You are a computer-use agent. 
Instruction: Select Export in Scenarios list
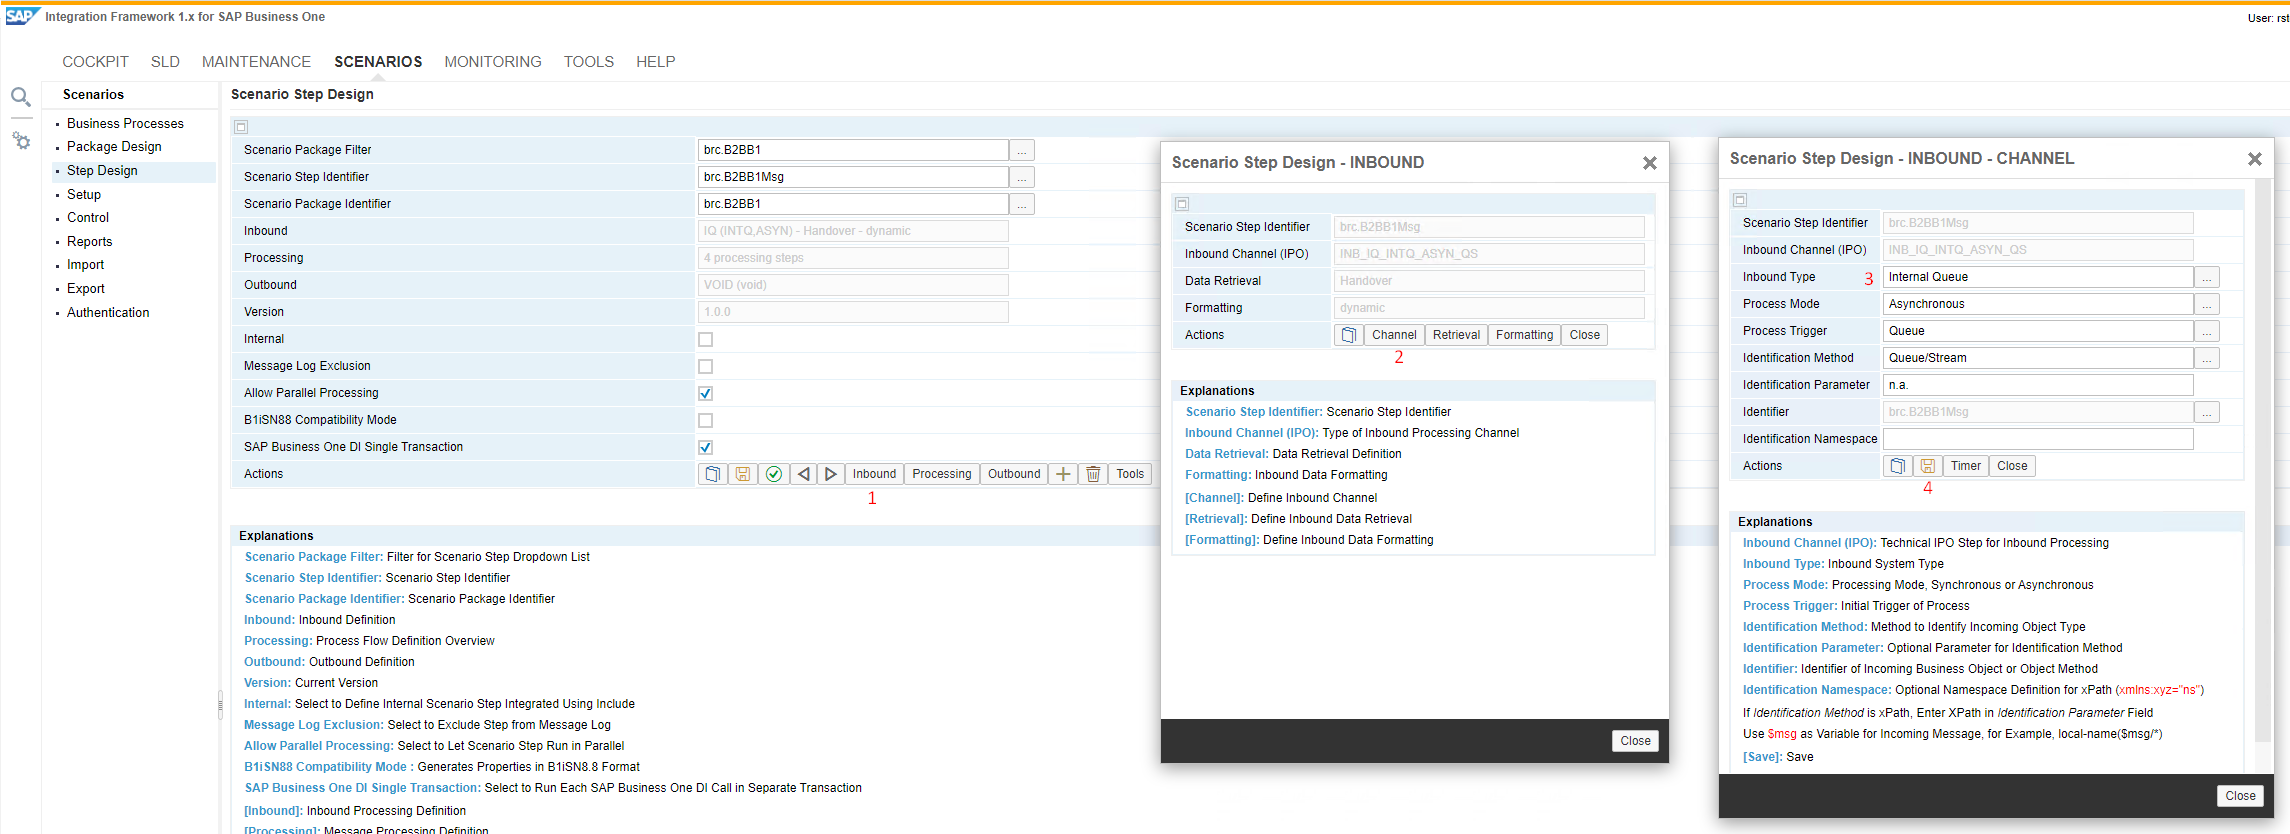click(85, 289)
